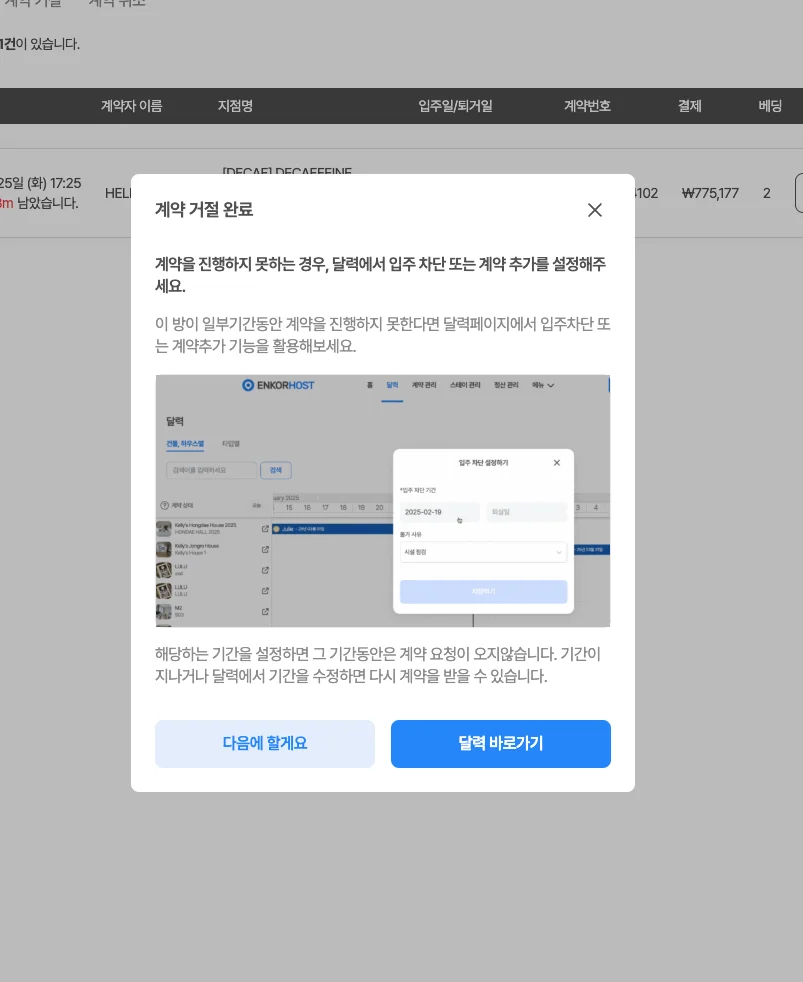
Task: Click the 계약 상태 help icon
Action: tap(163, 505)
